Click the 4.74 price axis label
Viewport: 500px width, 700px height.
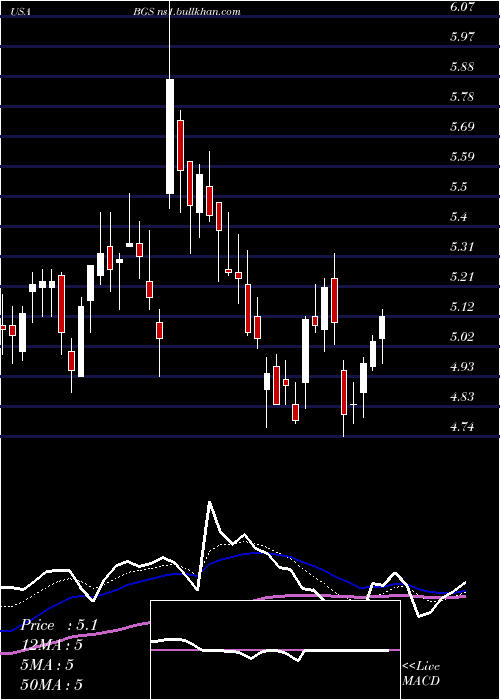point(461,426)
